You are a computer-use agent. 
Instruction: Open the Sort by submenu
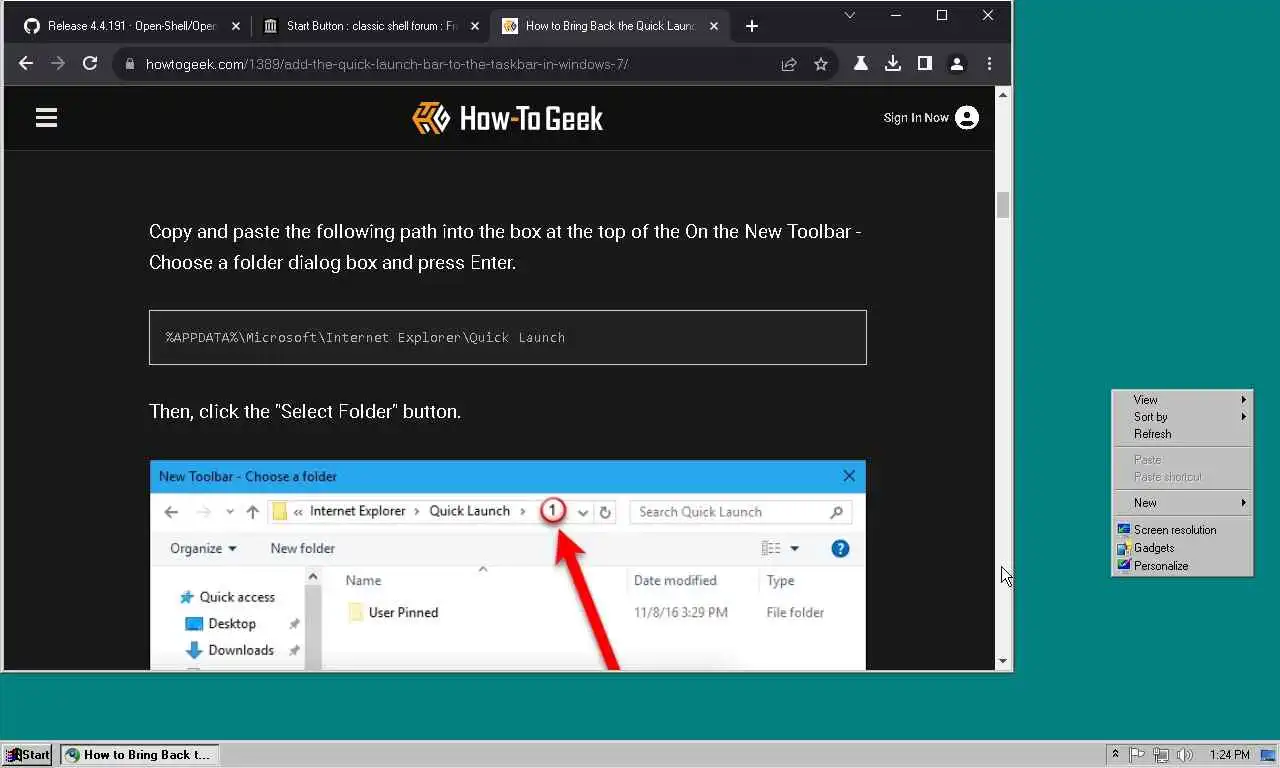click(1182, 416)
